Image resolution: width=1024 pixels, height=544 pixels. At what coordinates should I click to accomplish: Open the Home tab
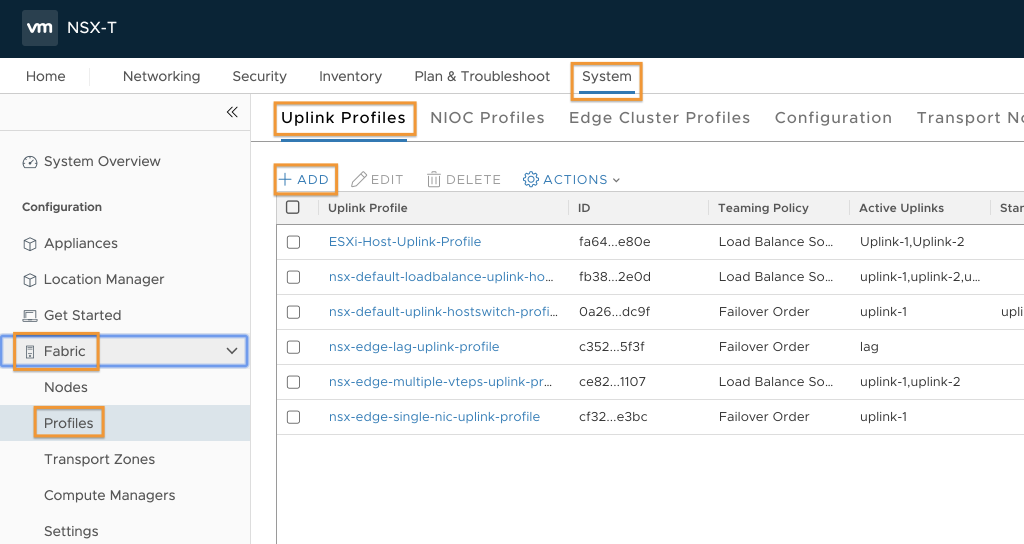[46, 76]
